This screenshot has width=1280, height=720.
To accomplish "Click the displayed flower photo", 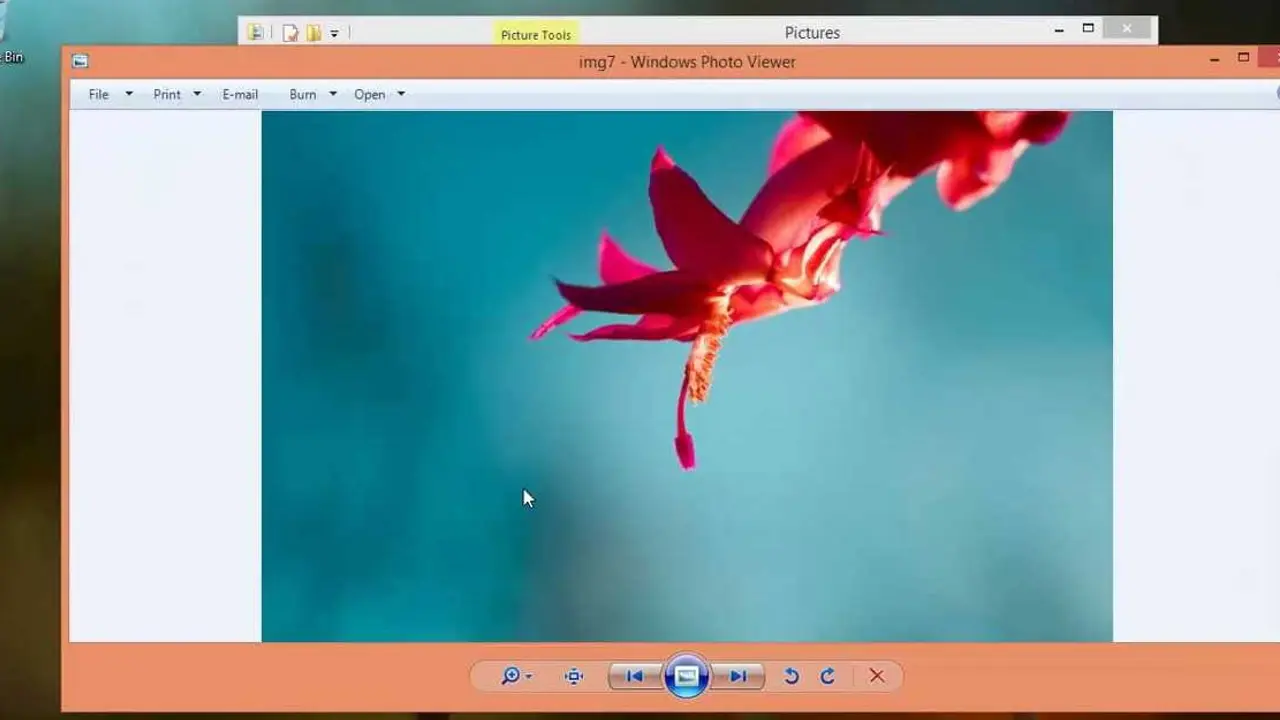I will (x=687, y=376).
